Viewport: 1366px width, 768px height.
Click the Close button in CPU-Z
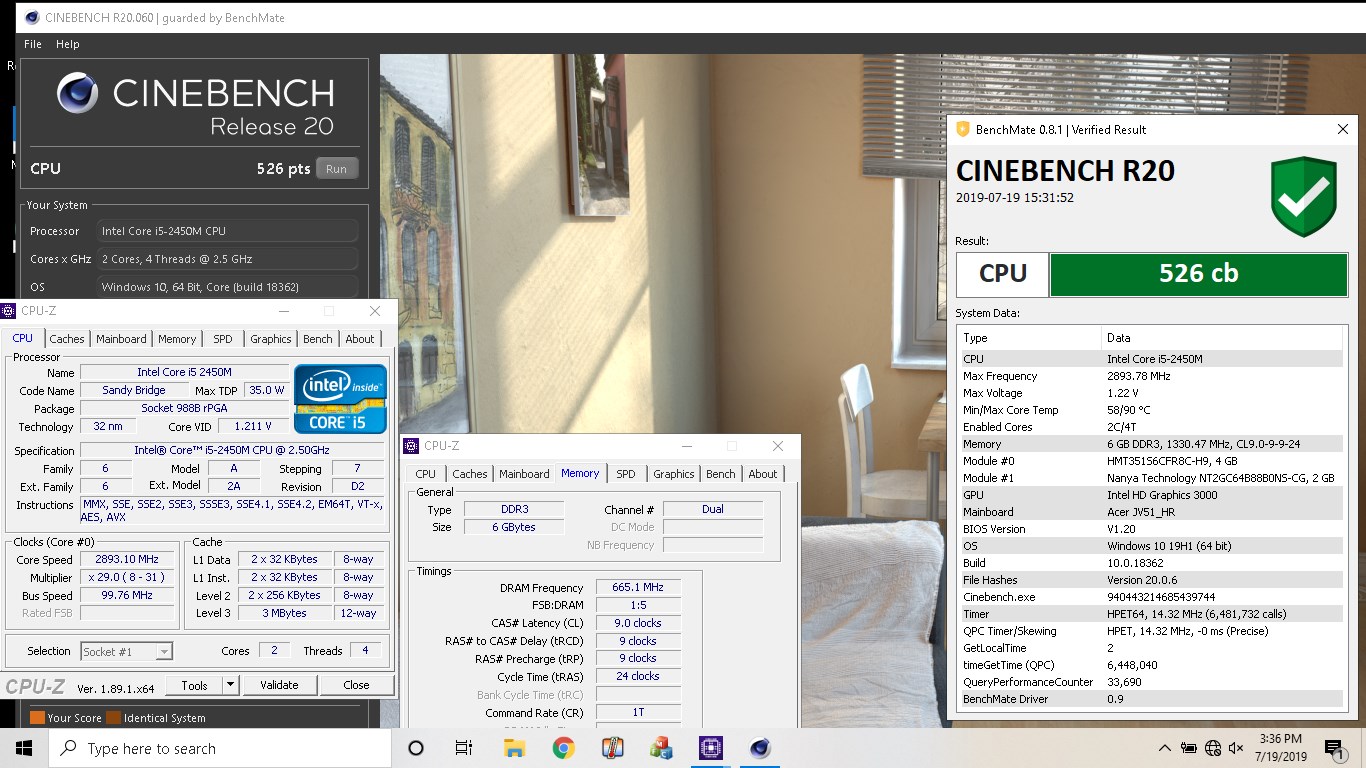pyautogui.click(x=356, y=685)
